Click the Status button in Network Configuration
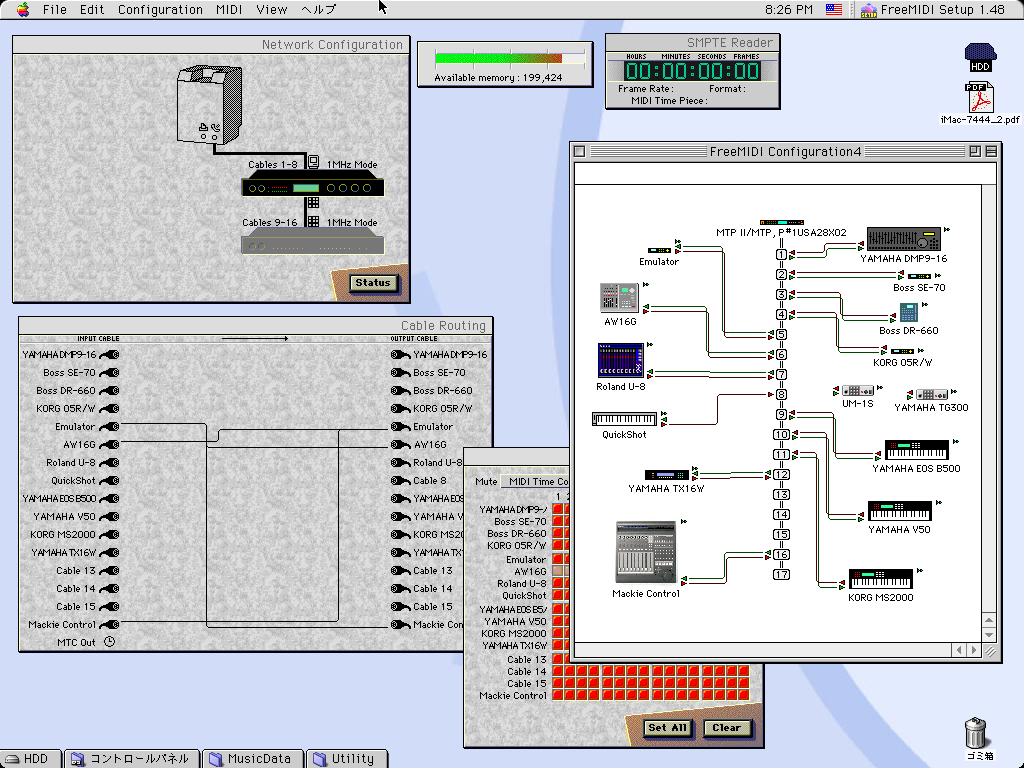The width and height of the screenshot is (1024, 768). click(373, 283)
